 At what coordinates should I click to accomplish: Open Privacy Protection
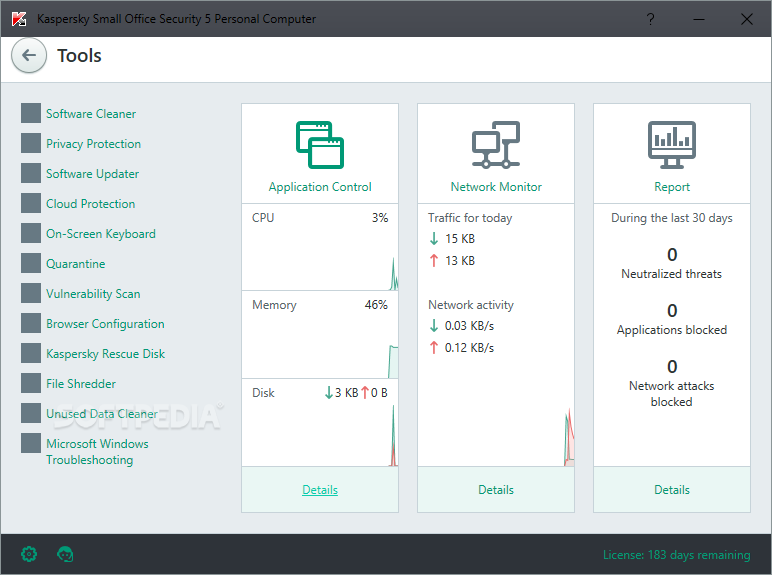tap(94, 144)
